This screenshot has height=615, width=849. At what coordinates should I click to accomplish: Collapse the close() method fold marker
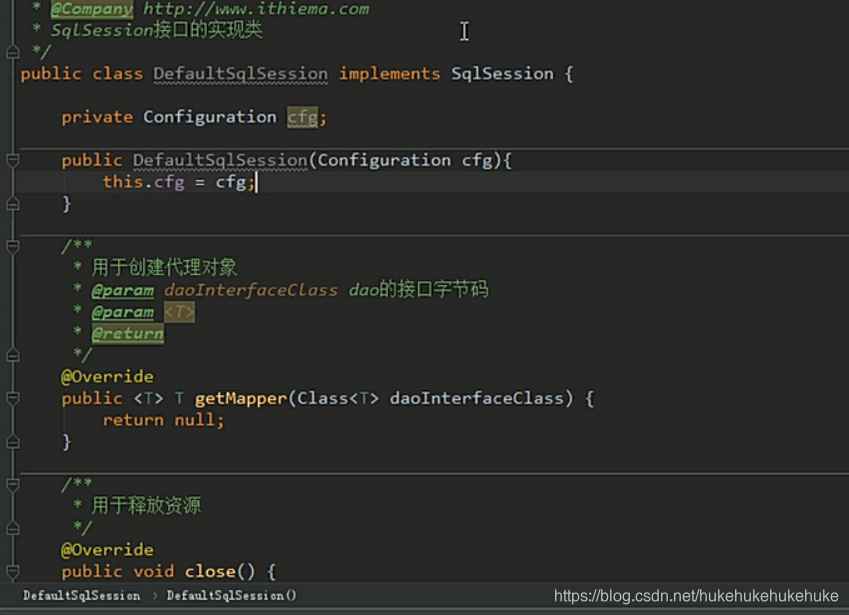[13, 571]
